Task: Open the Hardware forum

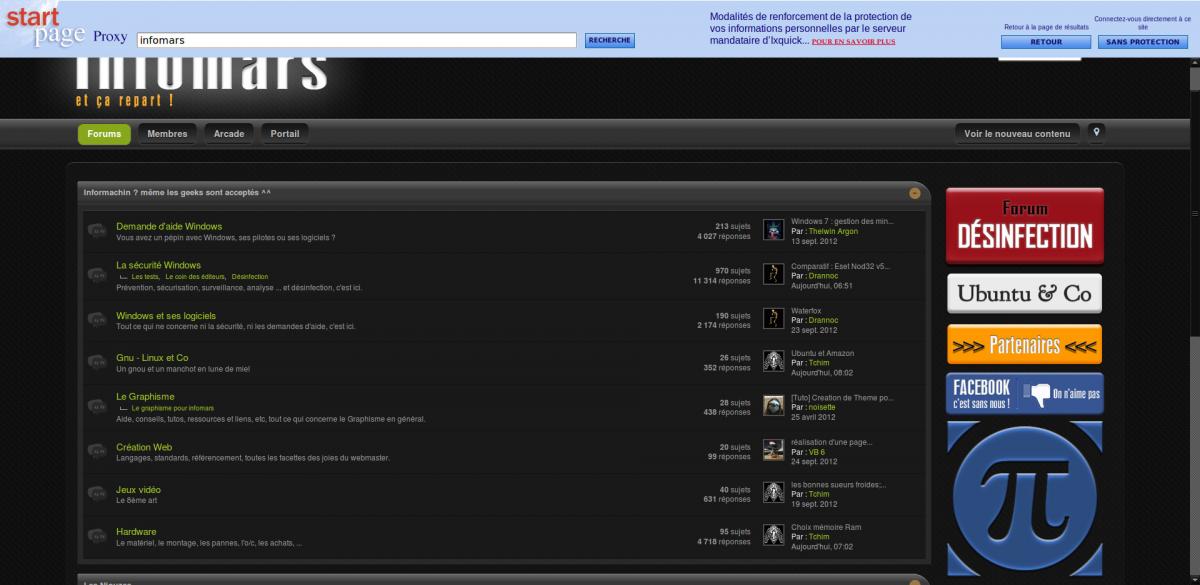Action: 136,531
